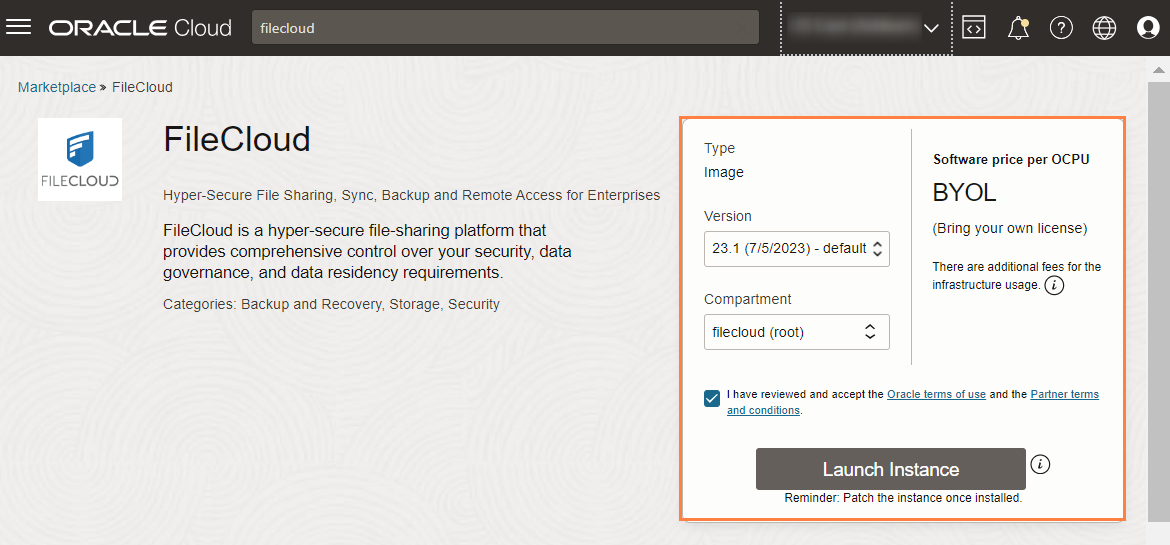1170x545 pixels.
Task: Expand the Compartment filecloud (root) dropdown
Action: tap(796, 332)
